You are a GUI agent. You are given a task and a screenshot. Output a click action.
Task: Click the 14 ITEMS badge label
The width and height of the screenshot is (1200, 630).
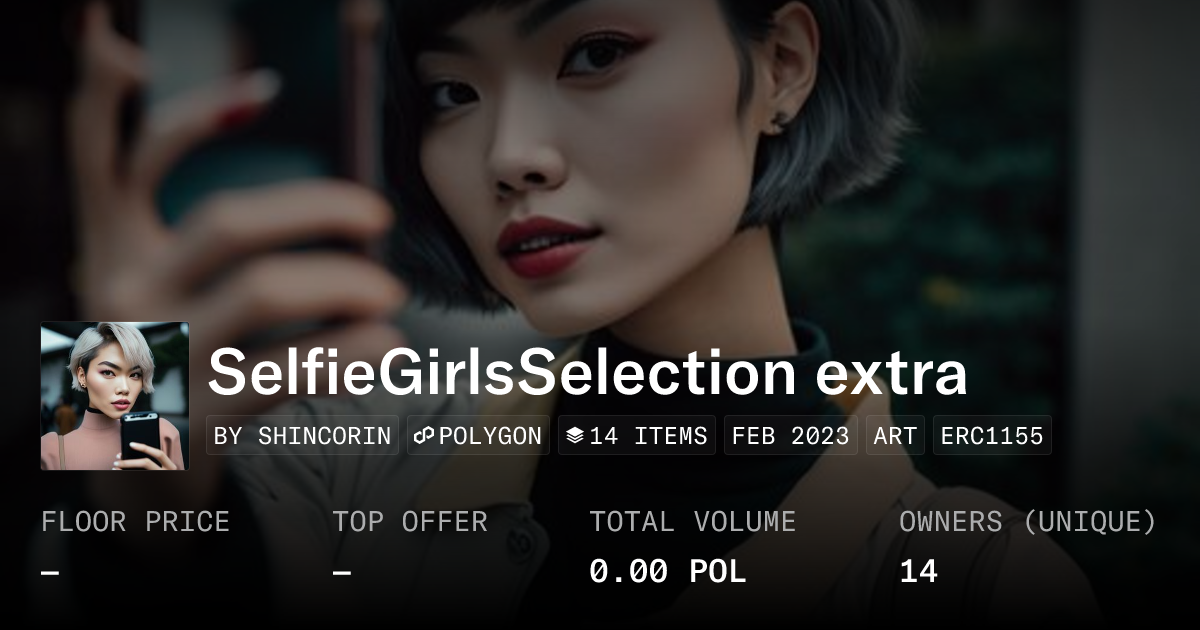648,436
